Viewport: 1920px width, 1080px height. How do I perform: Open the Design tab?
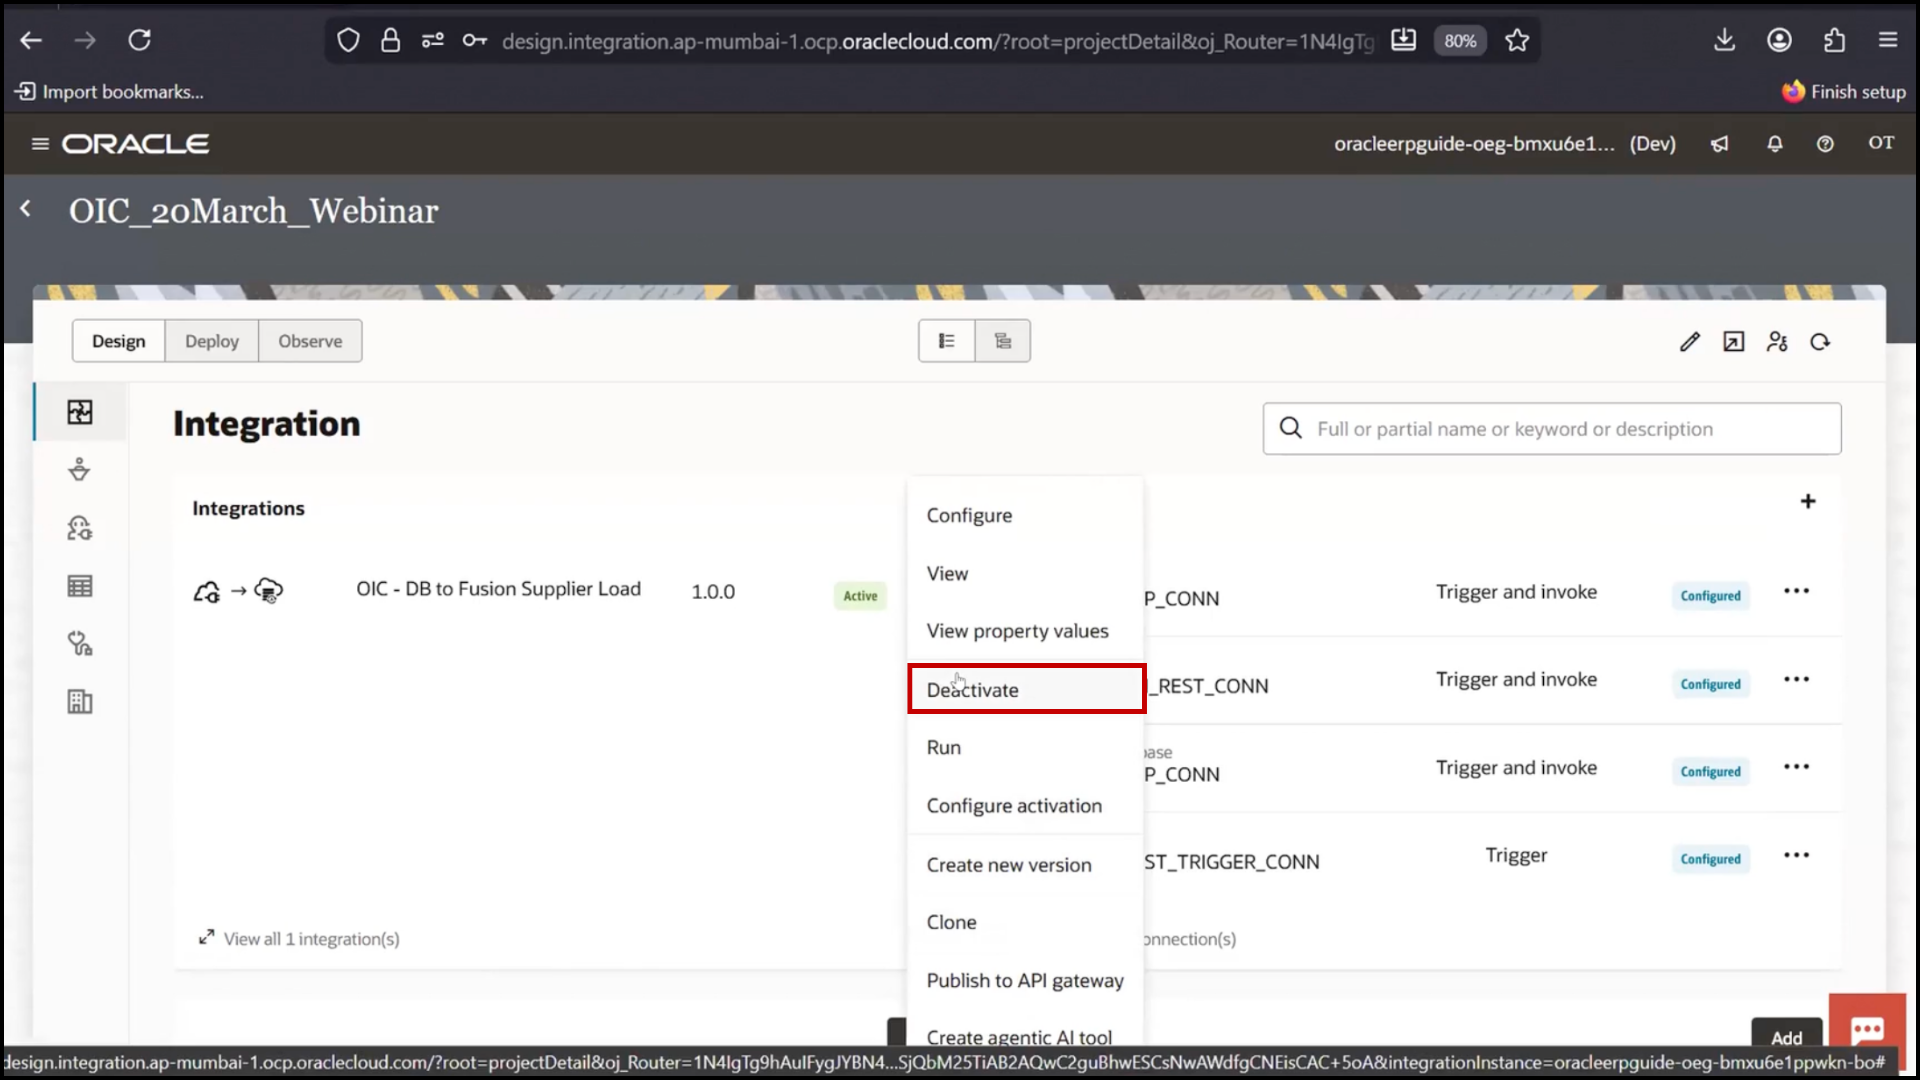point(119,341)
